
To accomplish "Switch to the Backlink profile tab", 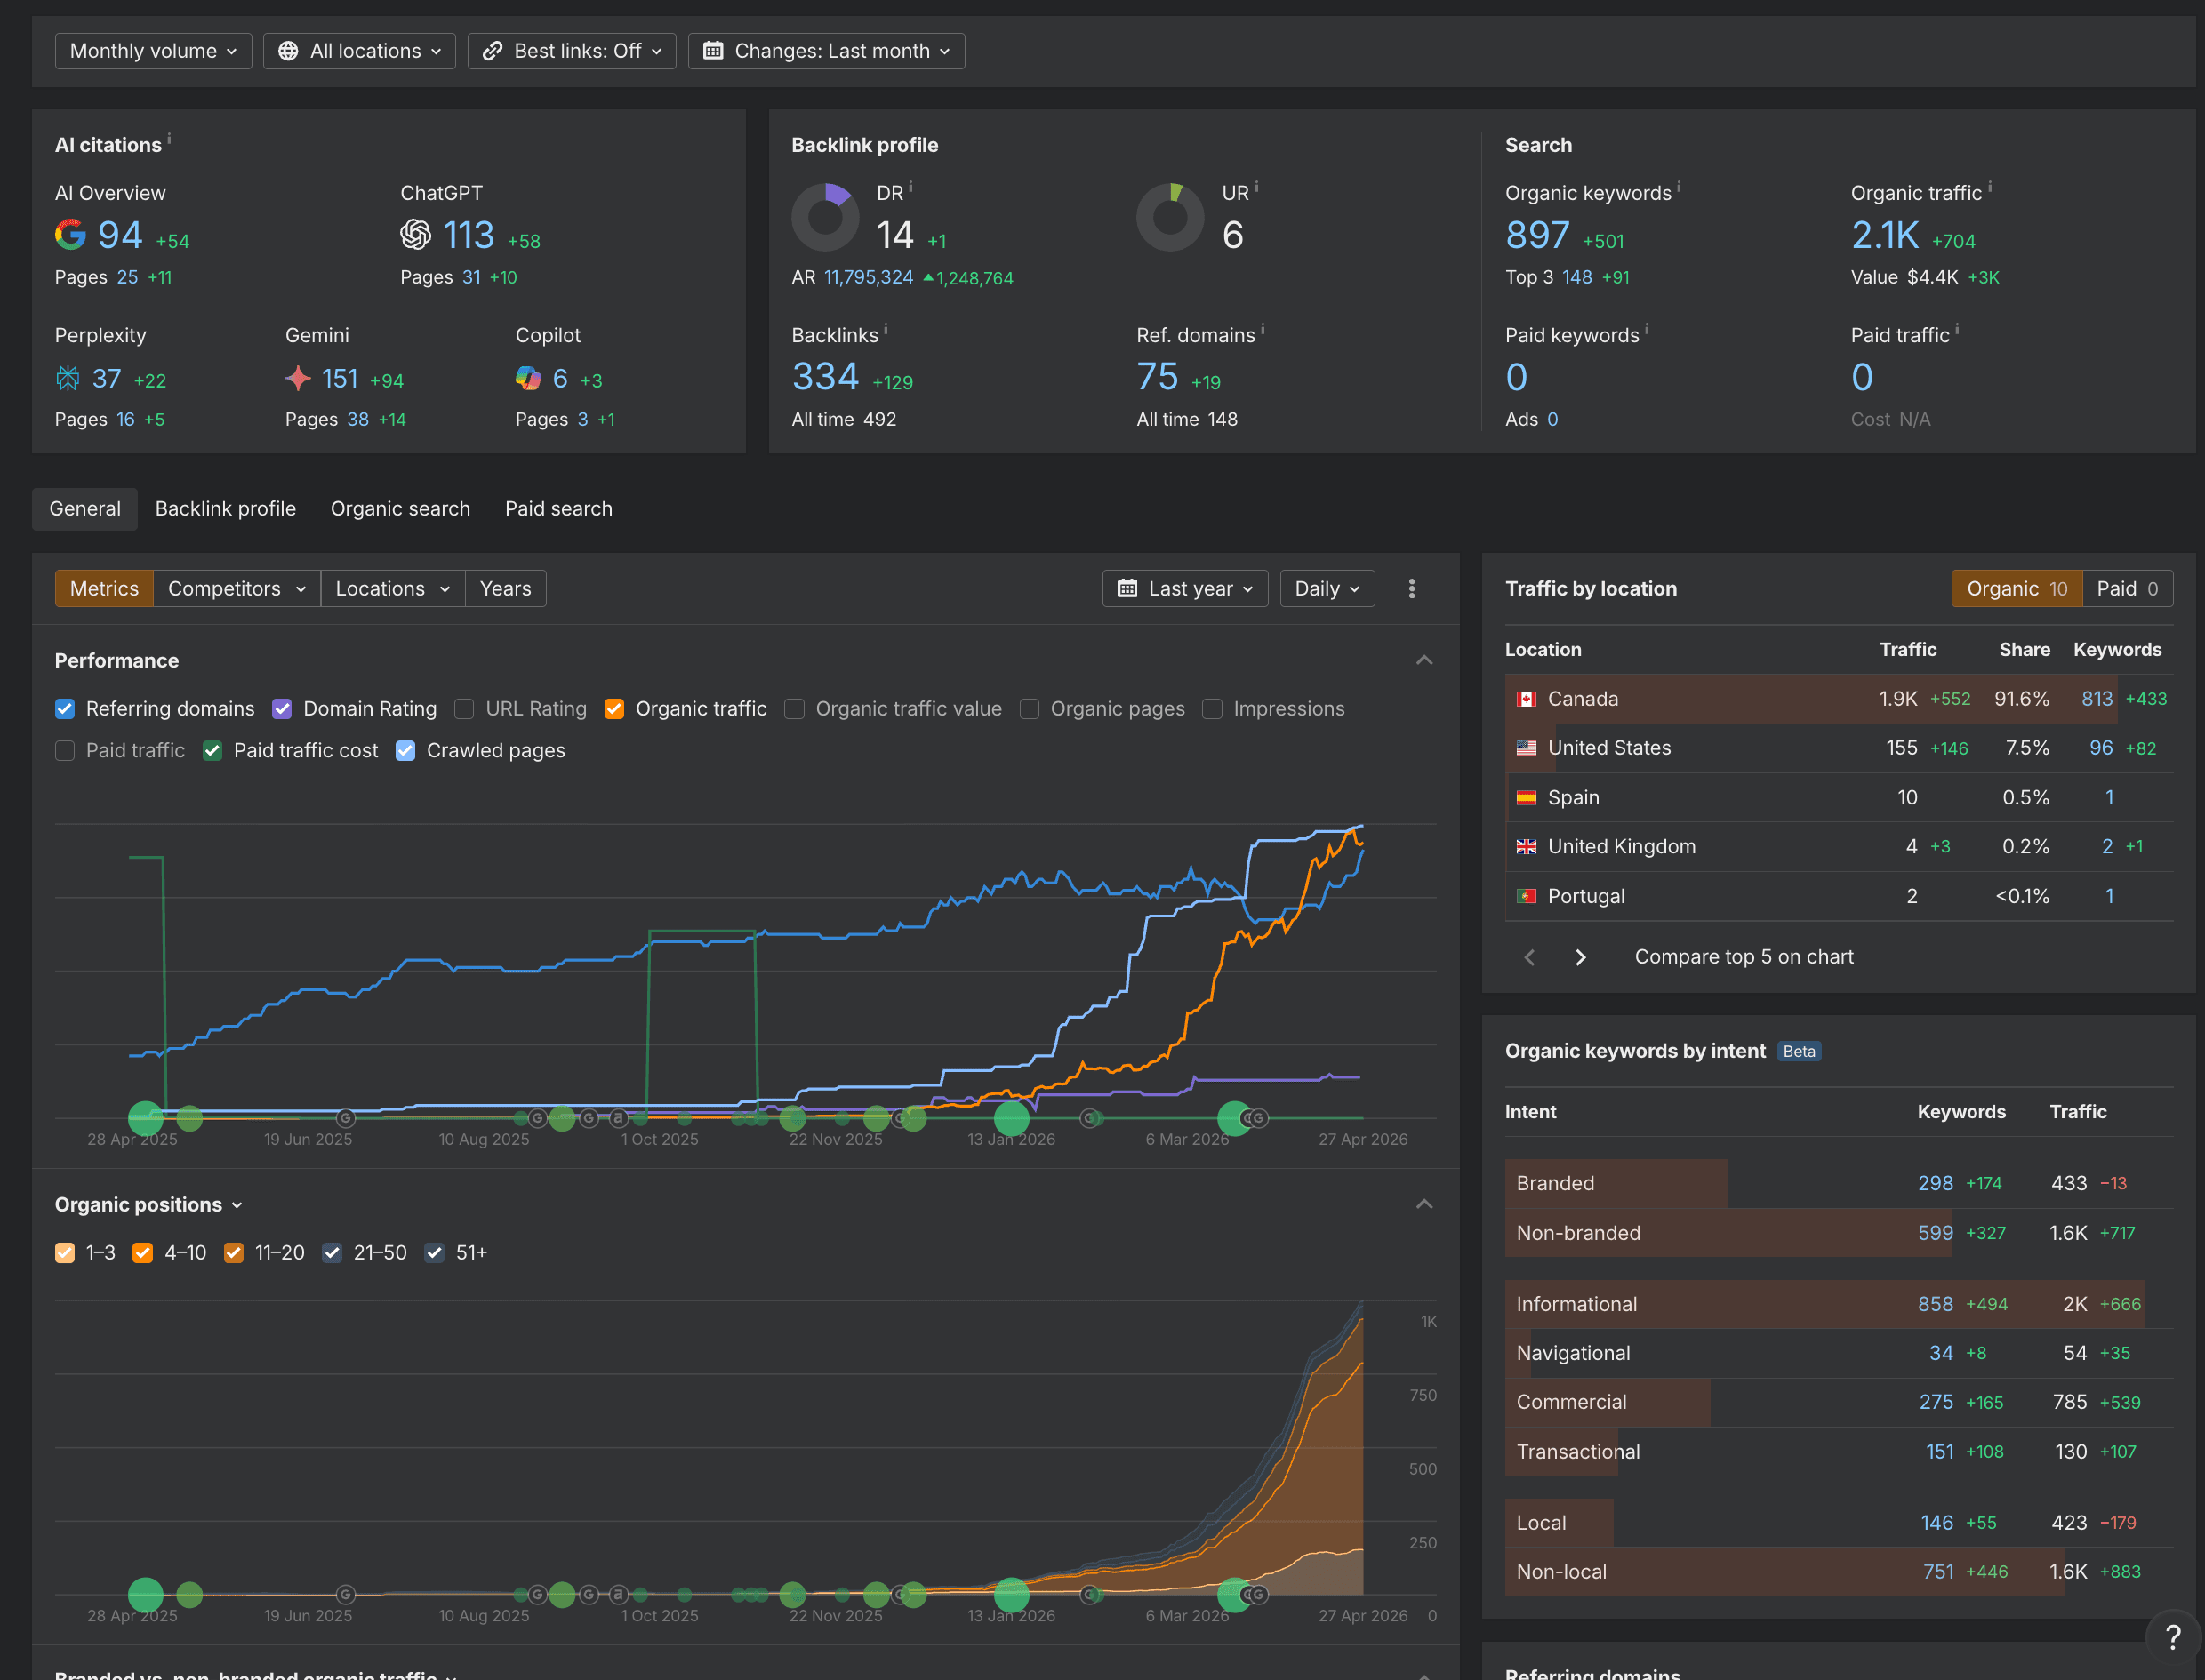I will [225, 509].
